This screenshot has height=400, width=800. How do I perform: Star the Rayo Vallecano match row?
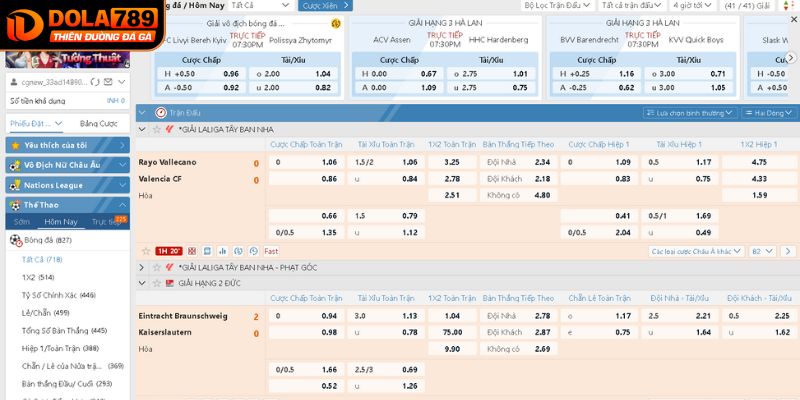(146, 251)
